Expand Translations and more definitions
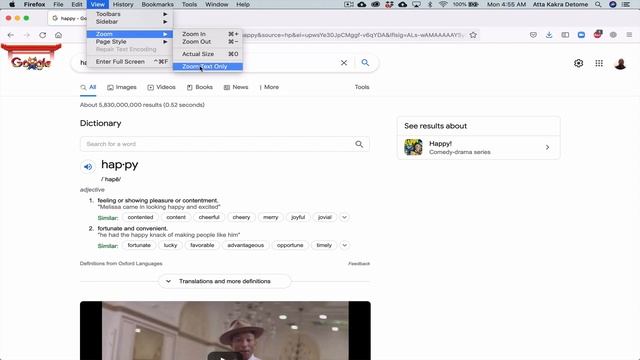Image resolution: width=640 pixels, height=360 pixels. pyautogui.click(x=224, y=281)
